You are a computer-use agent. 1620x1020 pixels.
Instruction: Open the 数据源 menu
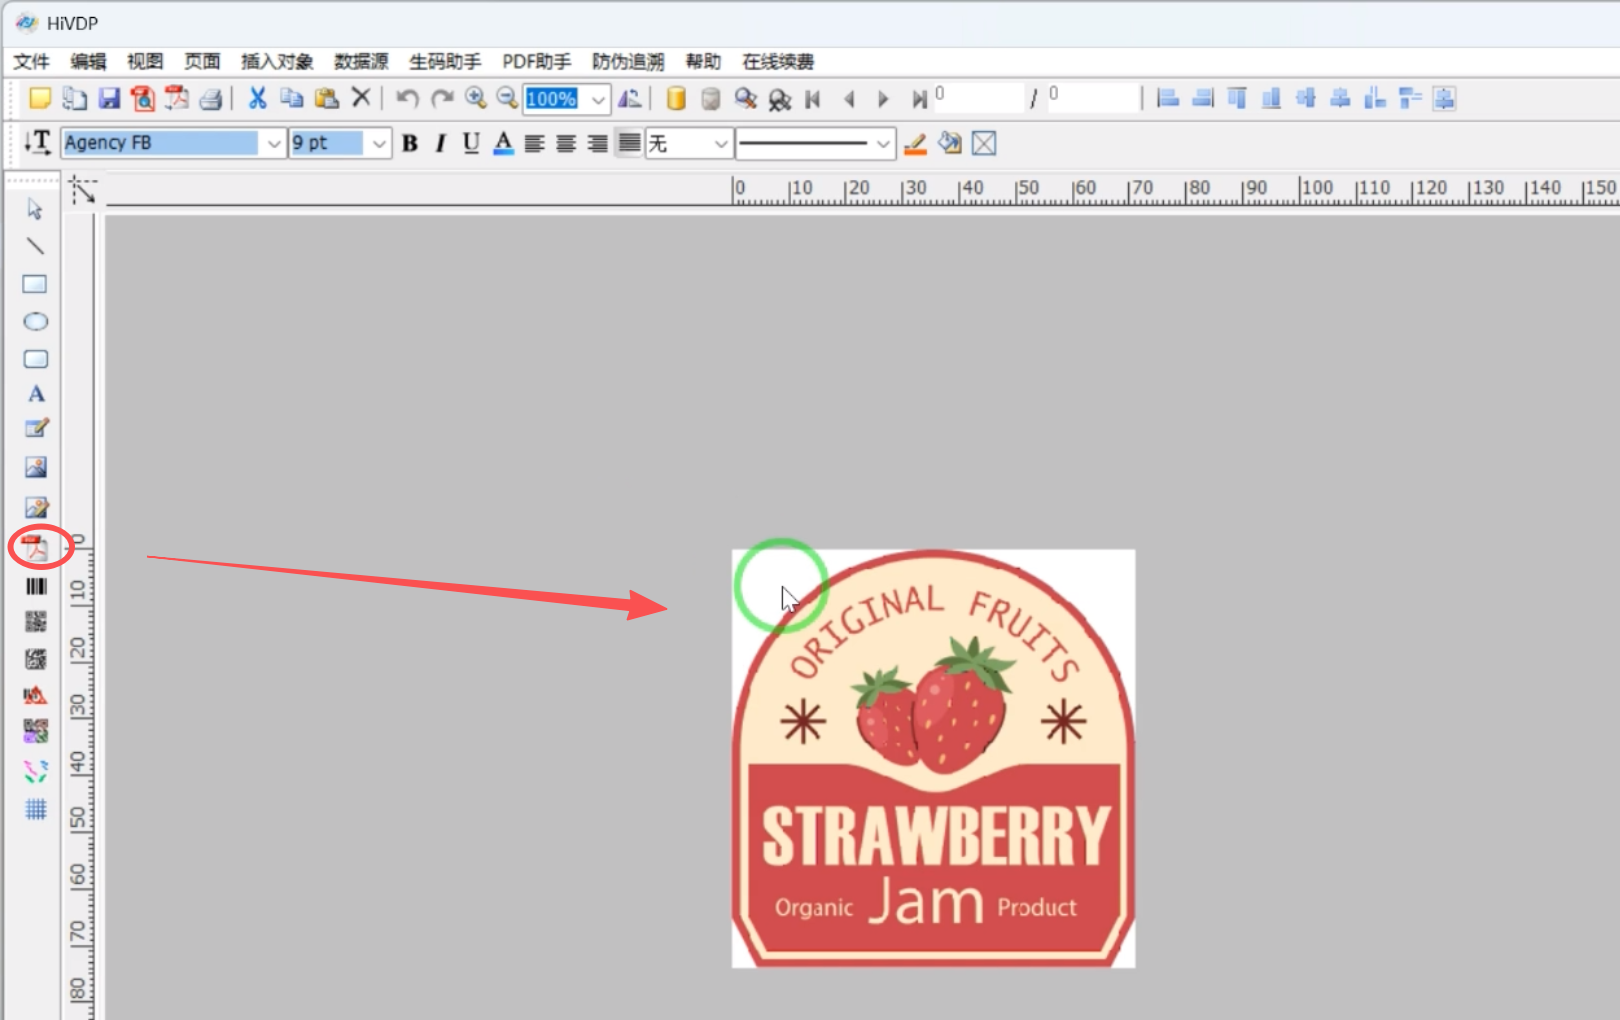[361, 61]
